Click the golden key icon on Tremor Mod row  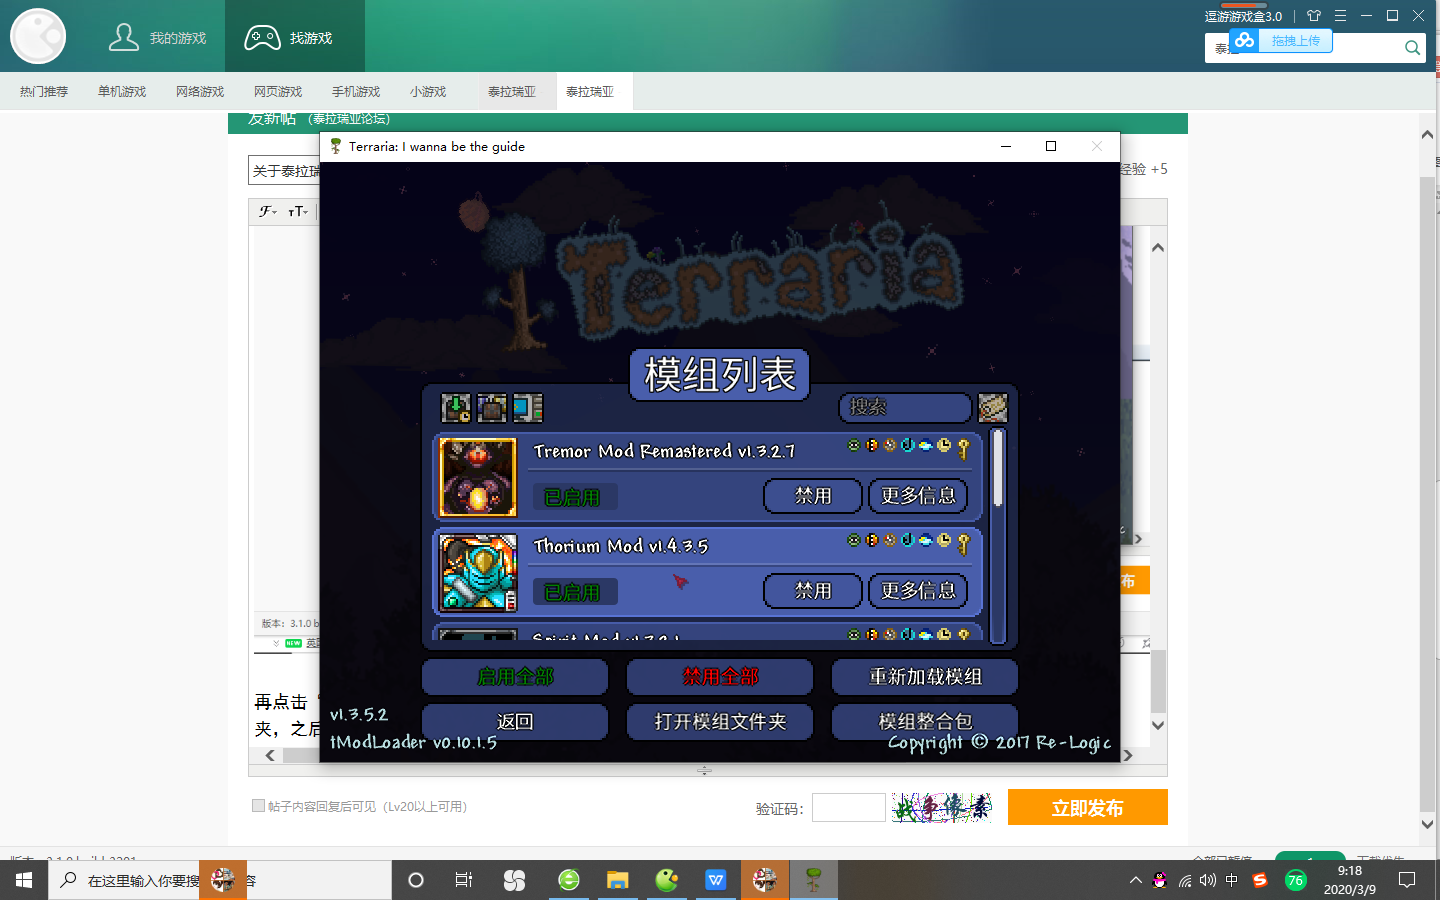pos(964,448)
